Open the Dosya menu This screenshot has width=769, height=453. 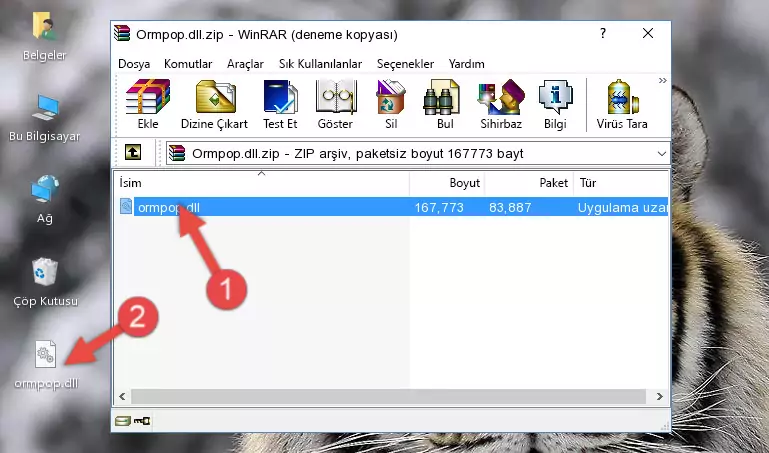pos(134,64)
